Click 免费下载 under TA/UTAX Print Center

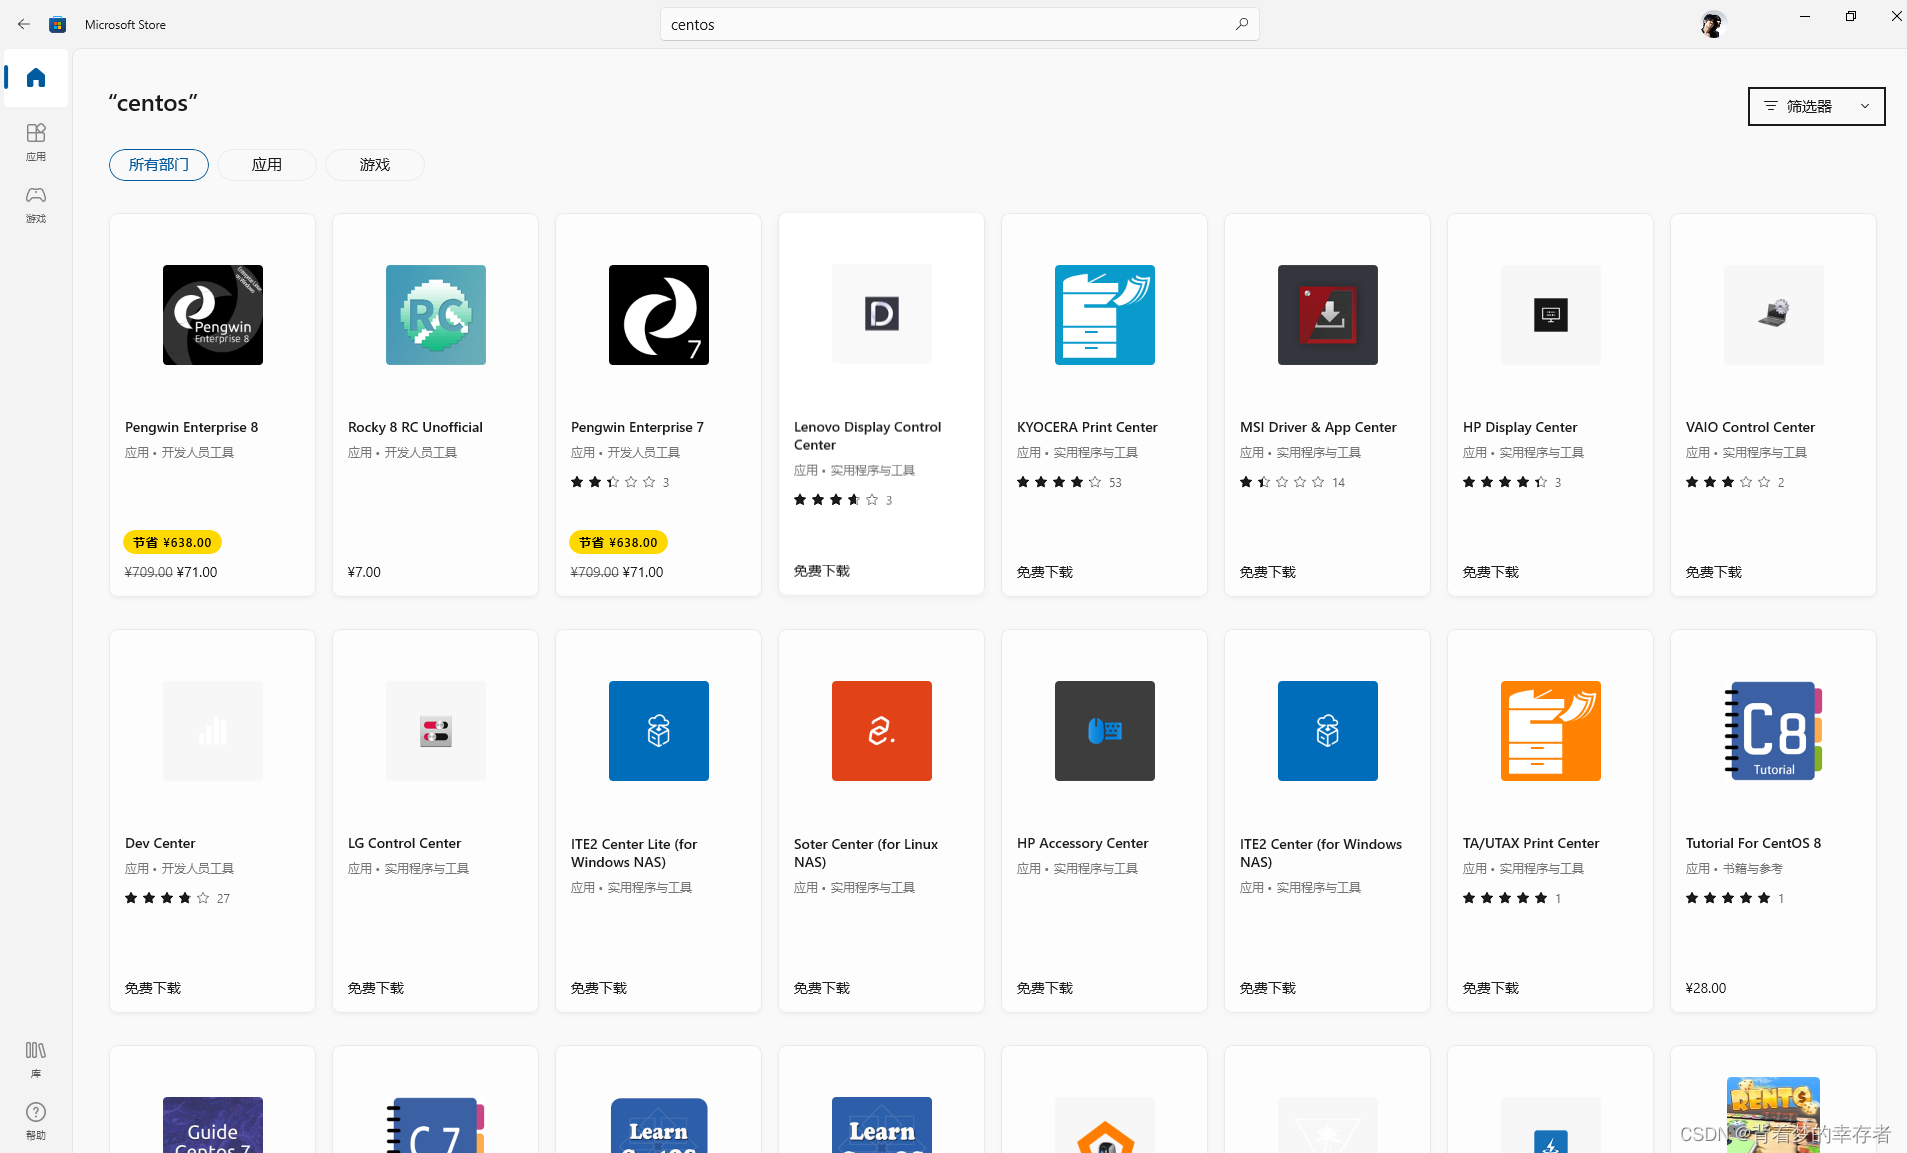1491,988
